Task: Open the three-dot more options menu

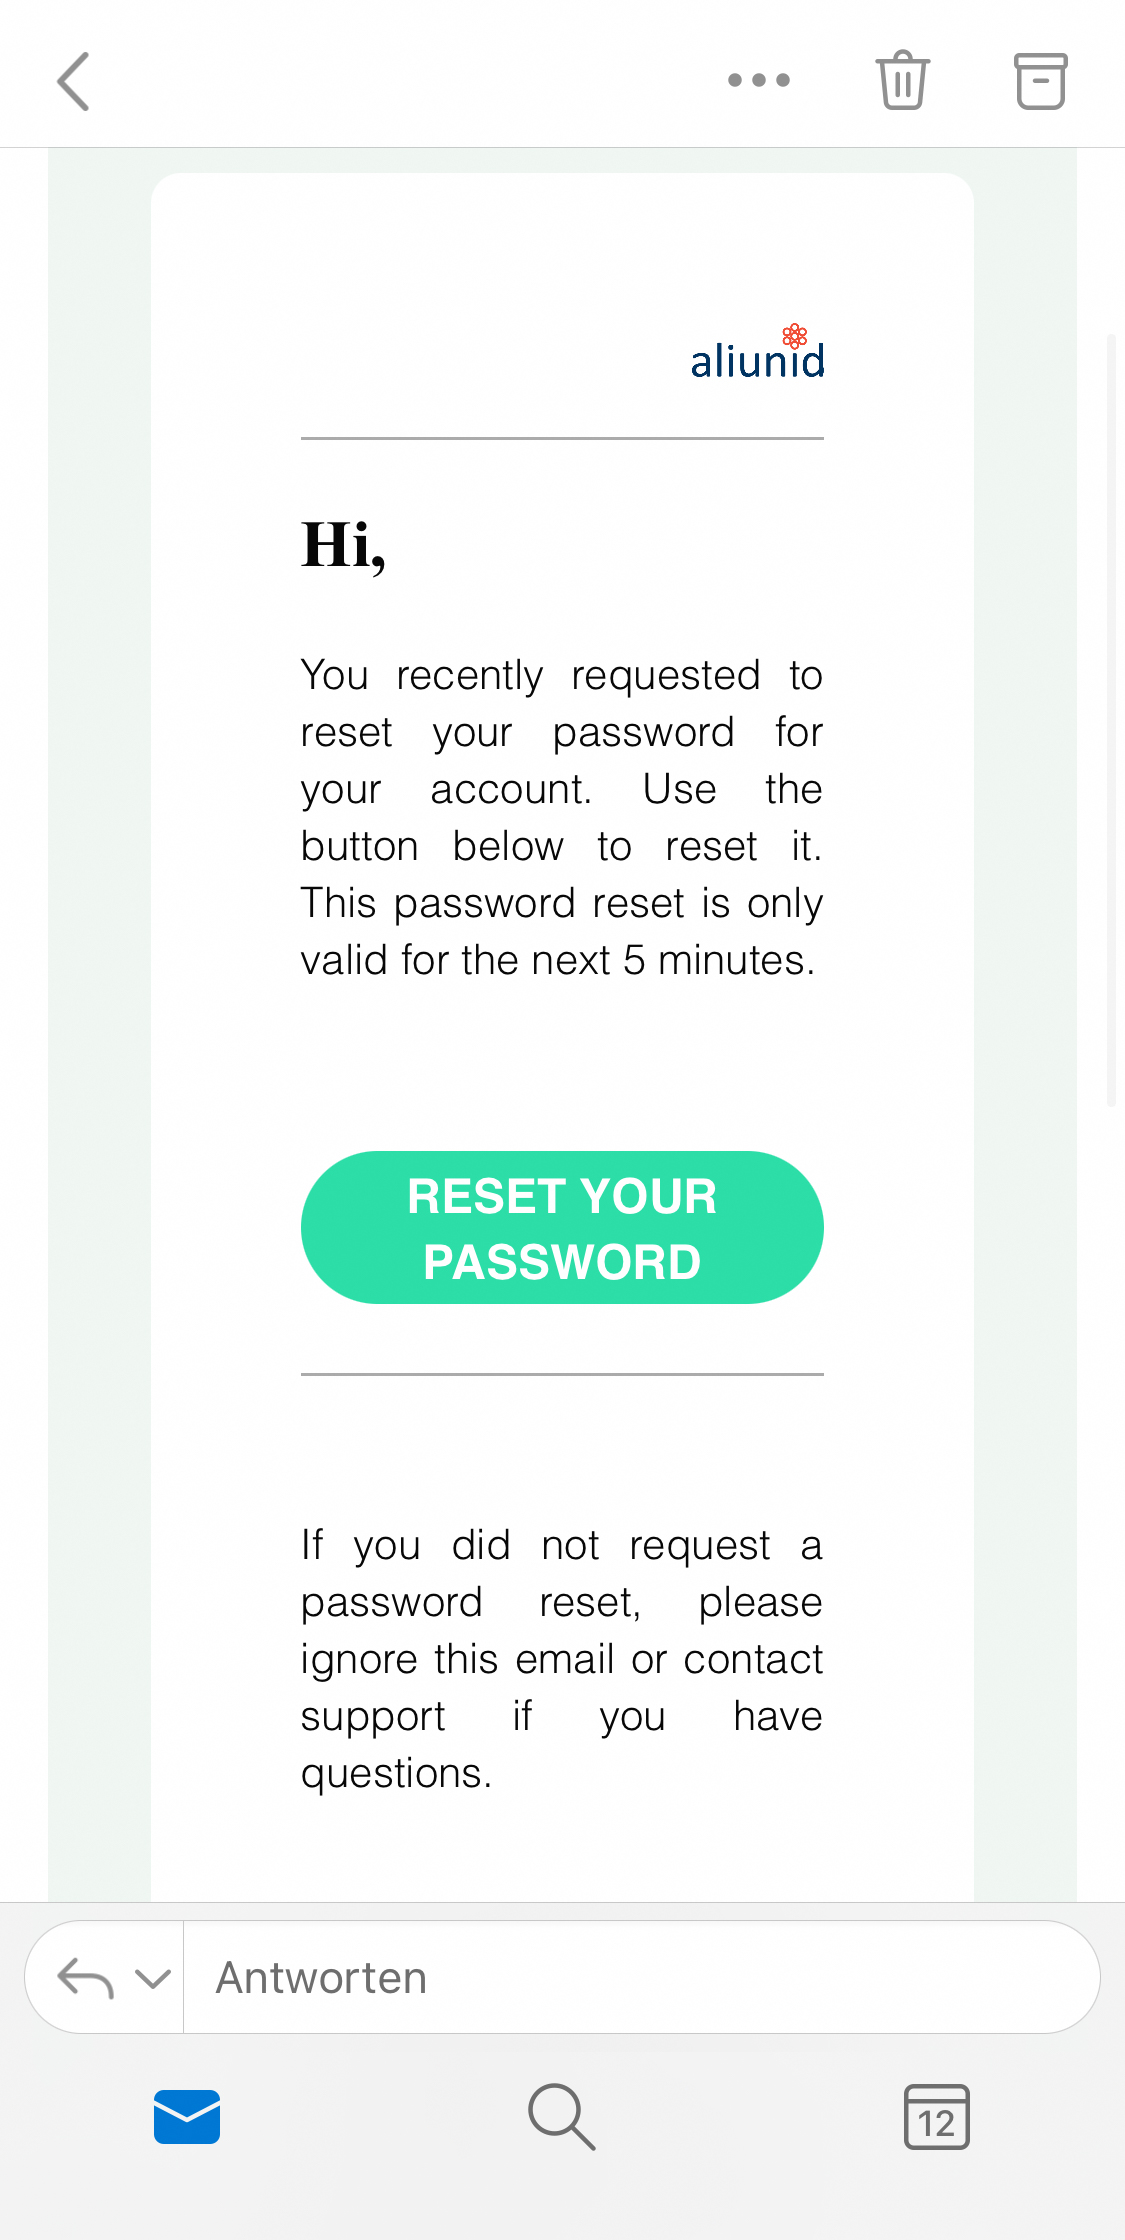Action: [x=759, y=80]
